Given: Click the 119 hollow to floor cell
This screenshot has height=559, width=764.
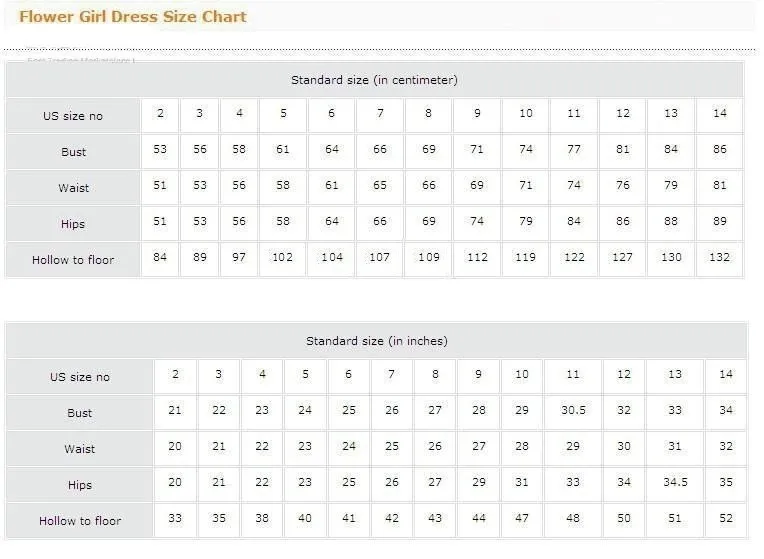Looking at the screenshot, I should (525, 260).
